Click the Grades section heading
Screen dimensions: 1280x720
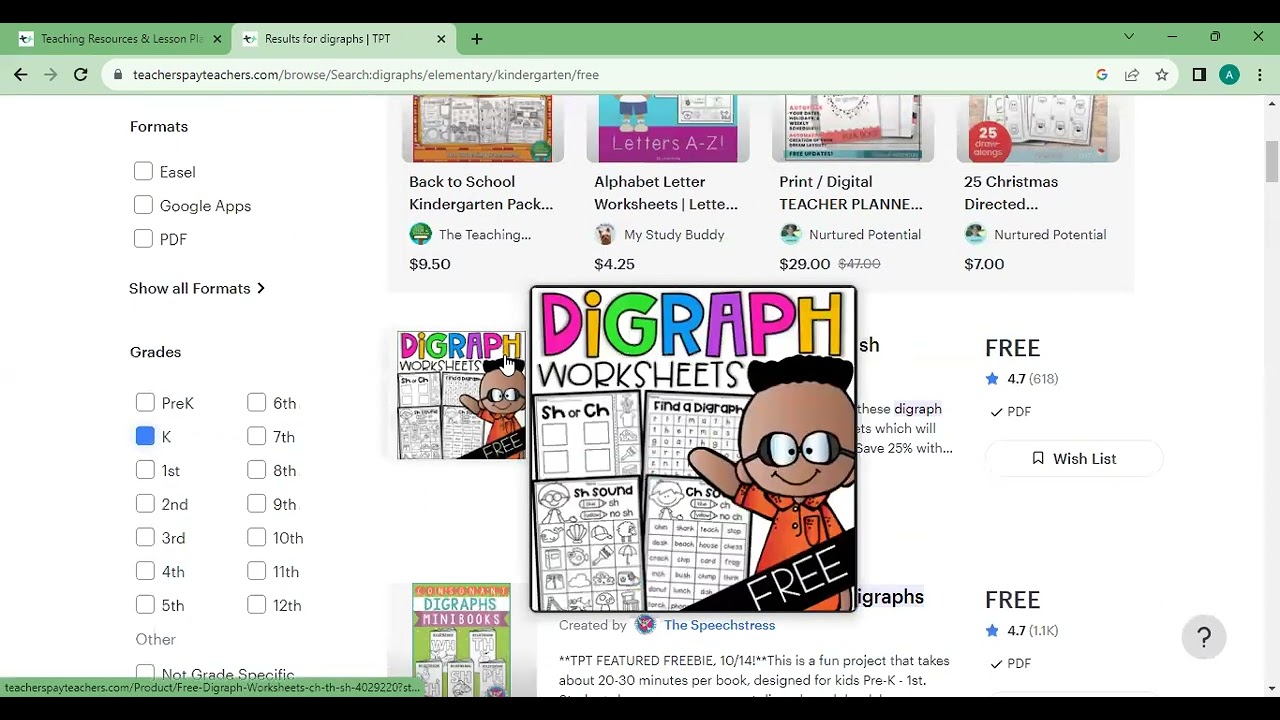(155, 352)
